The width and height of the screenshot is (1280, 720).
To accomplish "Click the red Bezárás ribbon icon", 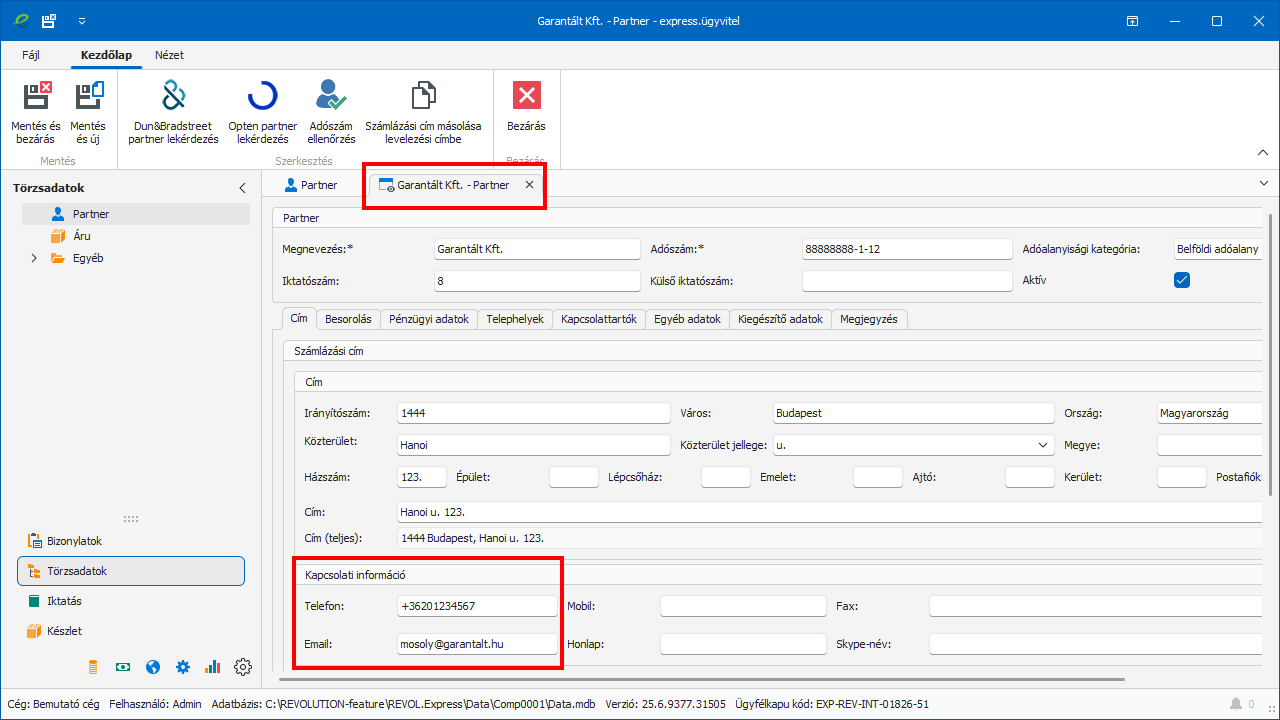I will pyautogui.click(x=526, y=96).
